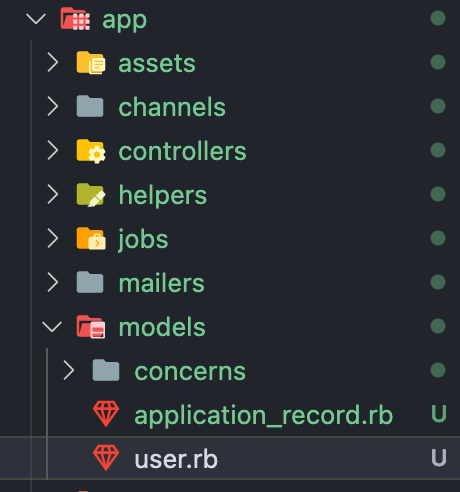
Task: Click the helpers folder icon
Action: (x=91, y=195)
